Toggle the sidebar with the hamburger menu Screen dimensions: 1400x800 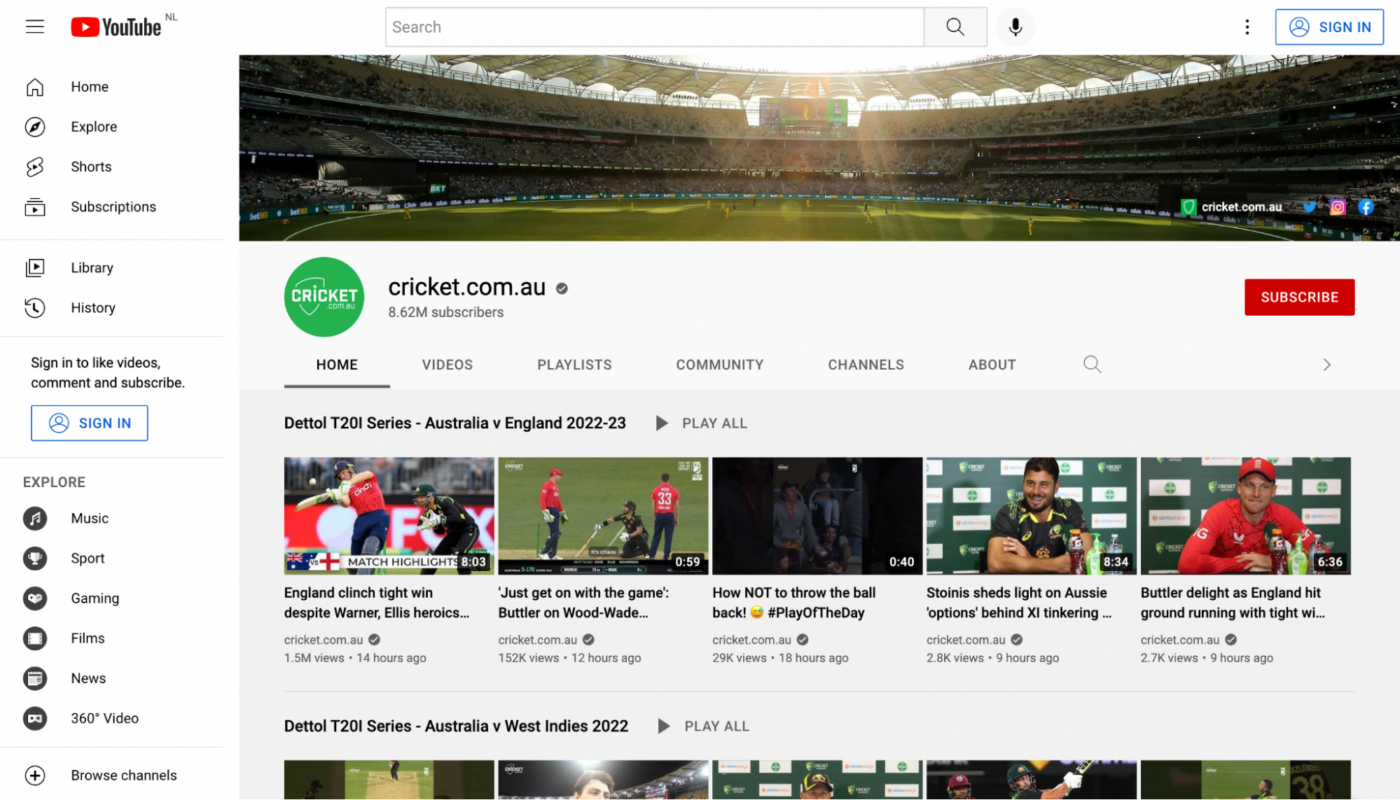coord(35,26)
